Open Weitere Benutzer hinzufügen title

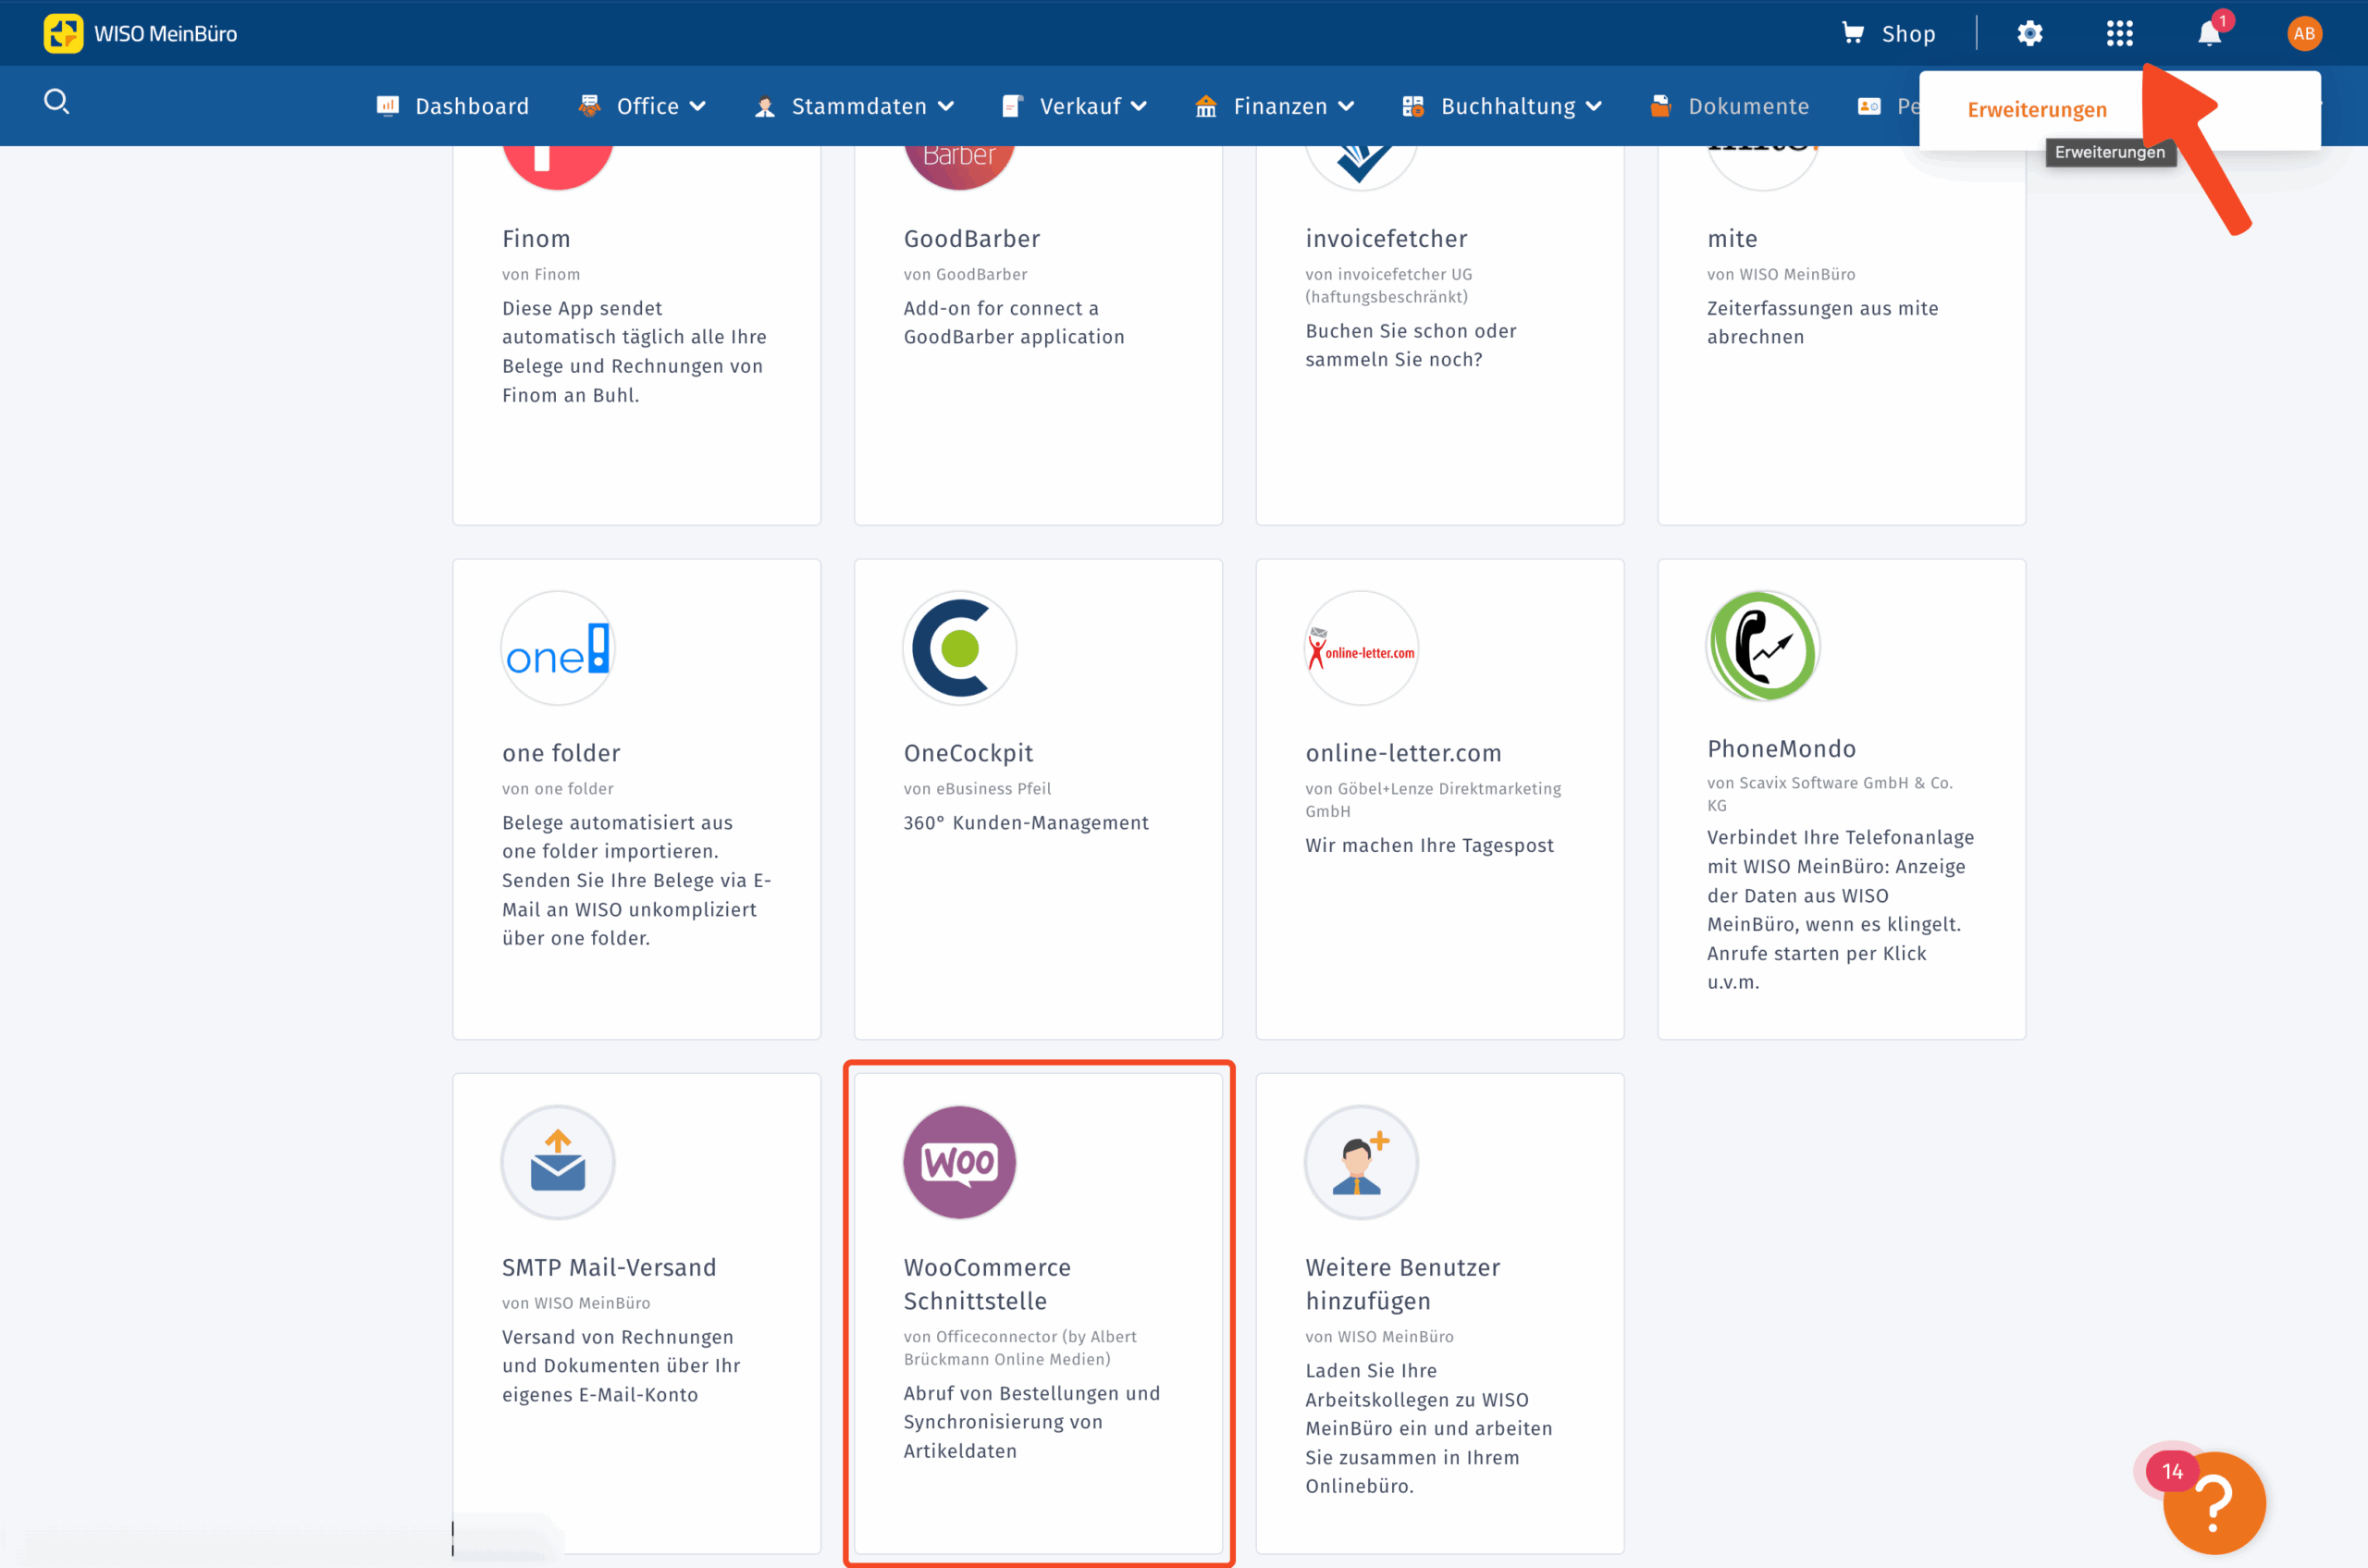[1402, 1284]
